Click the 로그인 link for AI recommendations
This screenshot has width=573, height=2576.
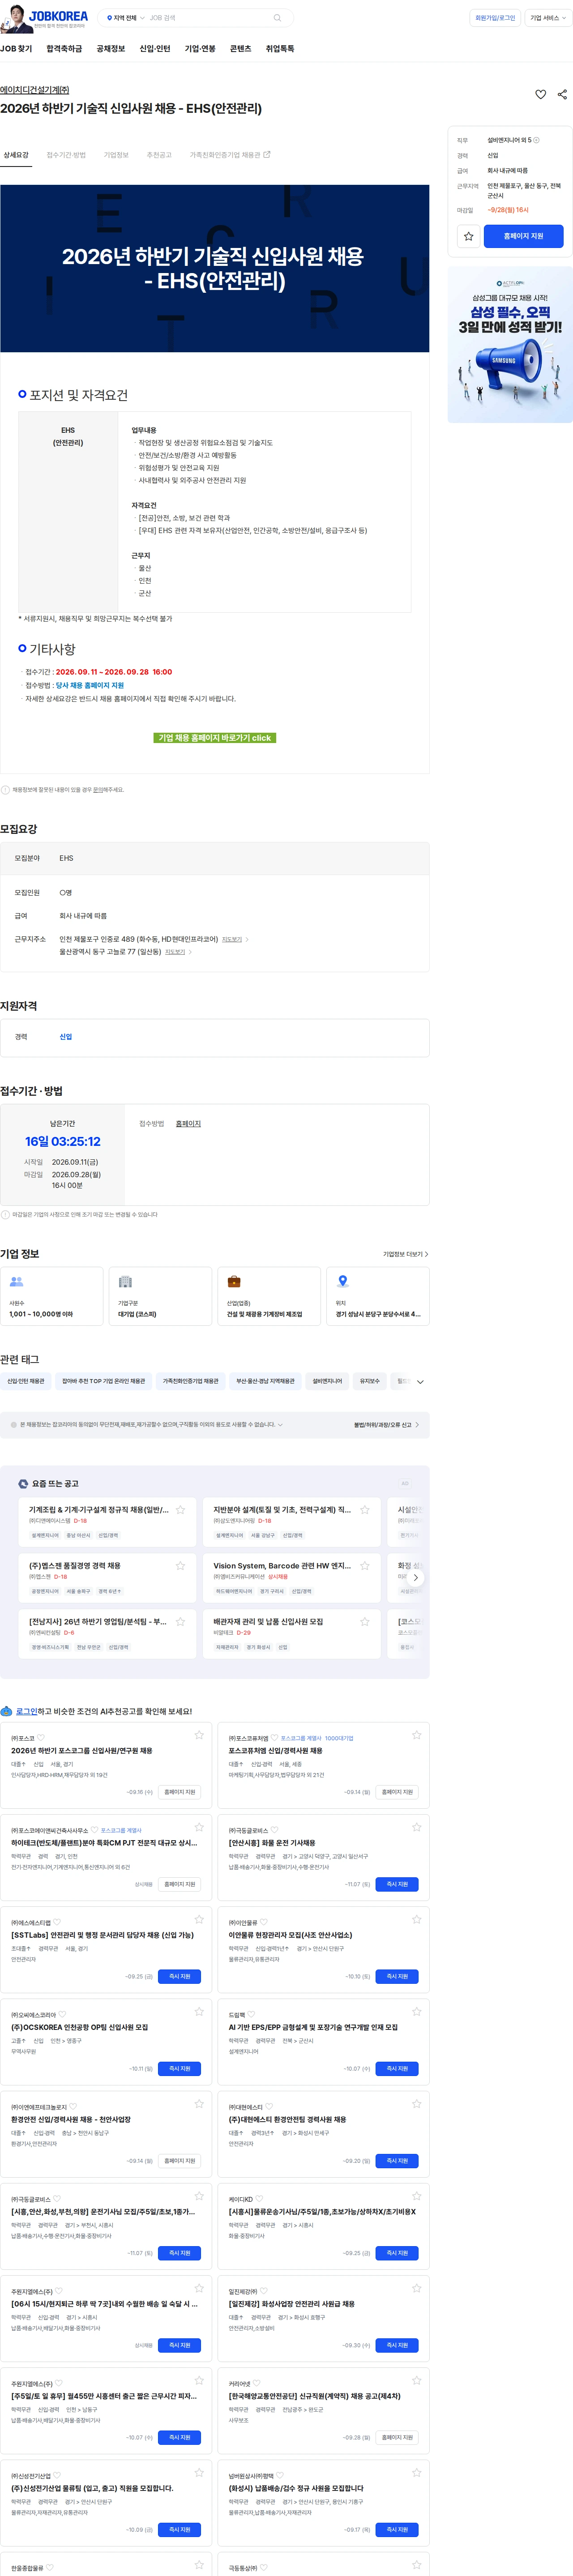click(x=27, y=1712)
